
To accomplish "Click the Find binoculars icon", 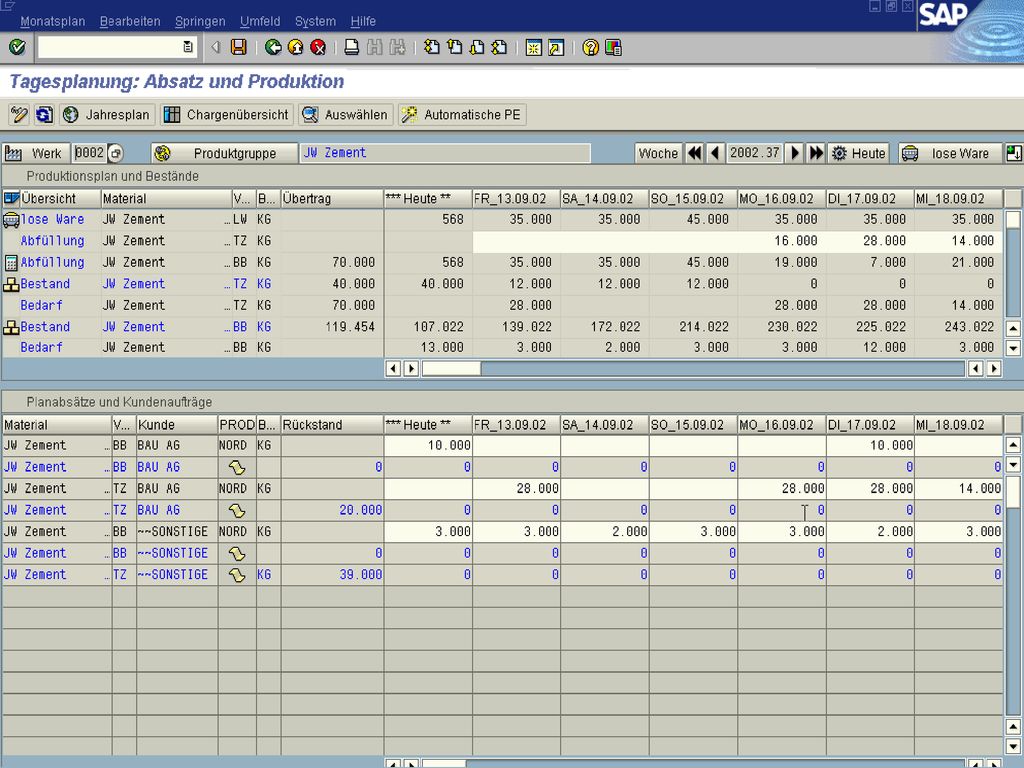I will point(374,47).
